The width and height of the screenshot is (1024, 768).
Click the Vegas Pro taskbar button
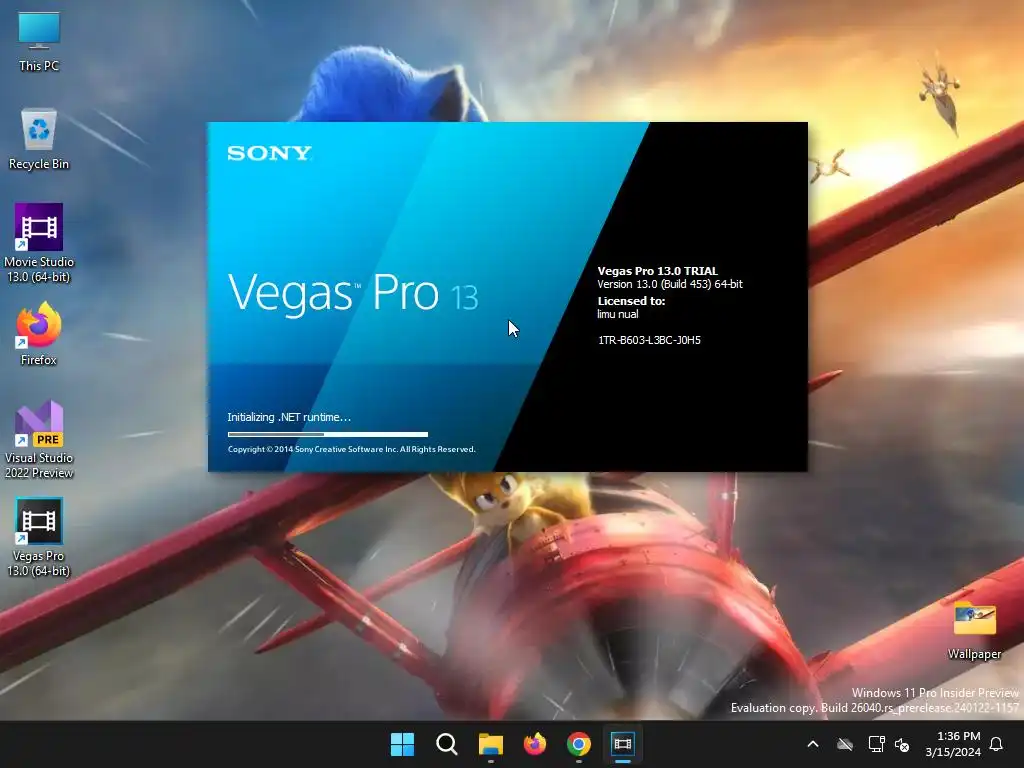(623, 744)
